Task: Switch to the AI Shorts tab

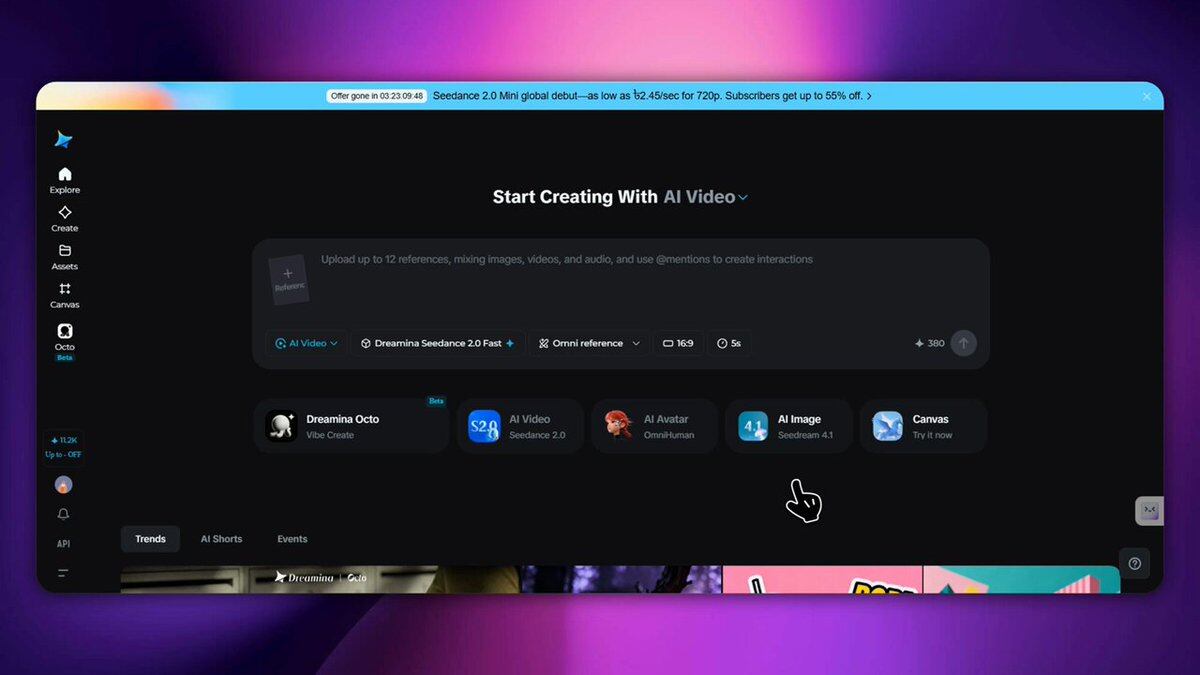Action: (221, 539)
